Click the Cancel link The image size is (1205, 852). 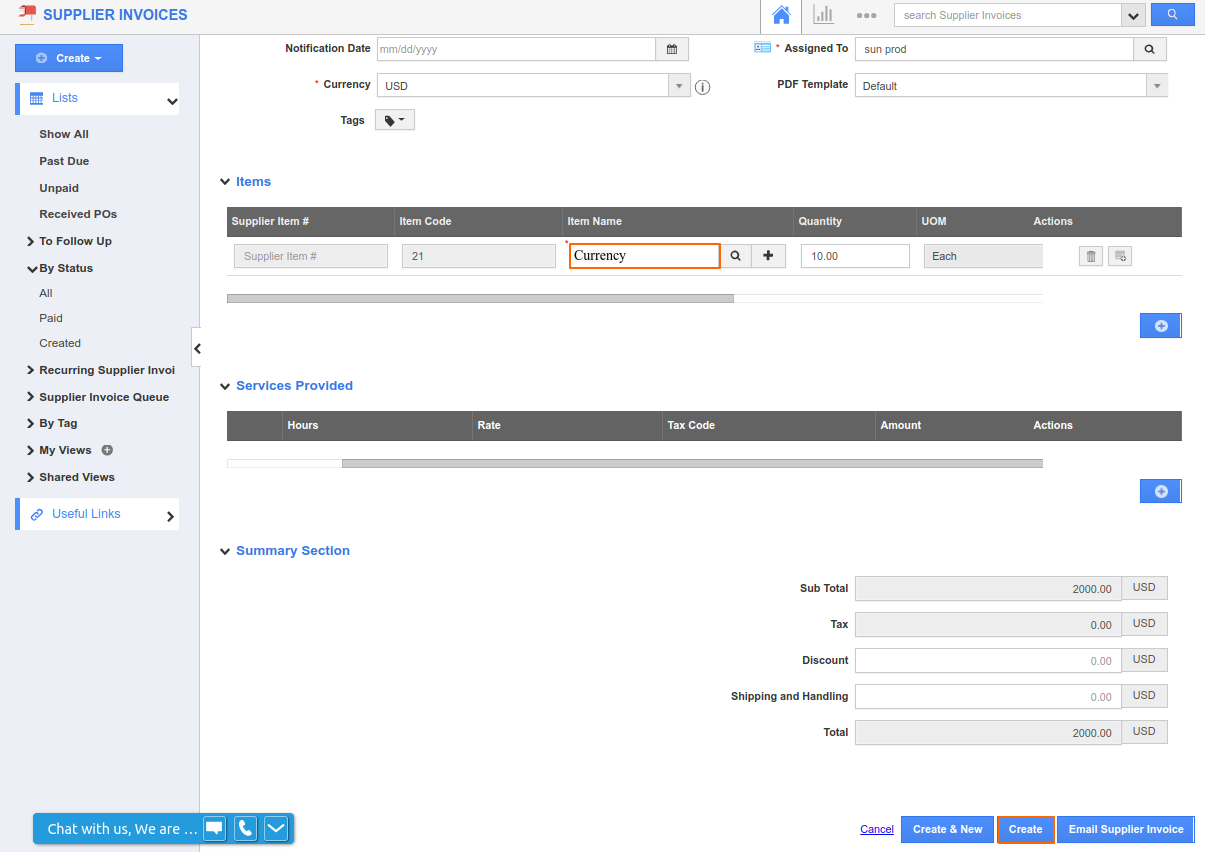pyautogui.click(x=877, y=829)
